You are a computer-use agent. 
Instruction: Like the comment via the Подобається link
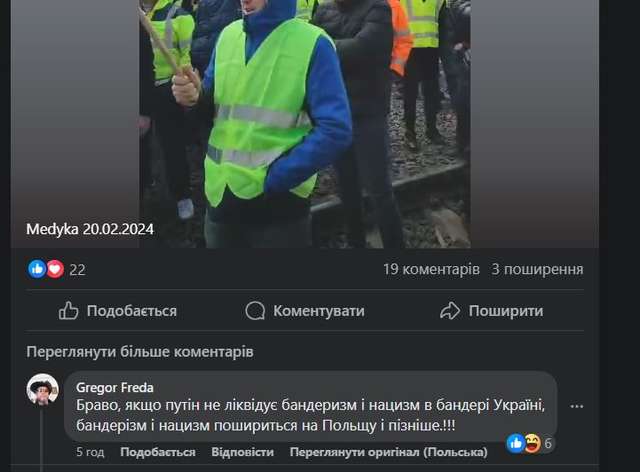[x=158, y=452]
